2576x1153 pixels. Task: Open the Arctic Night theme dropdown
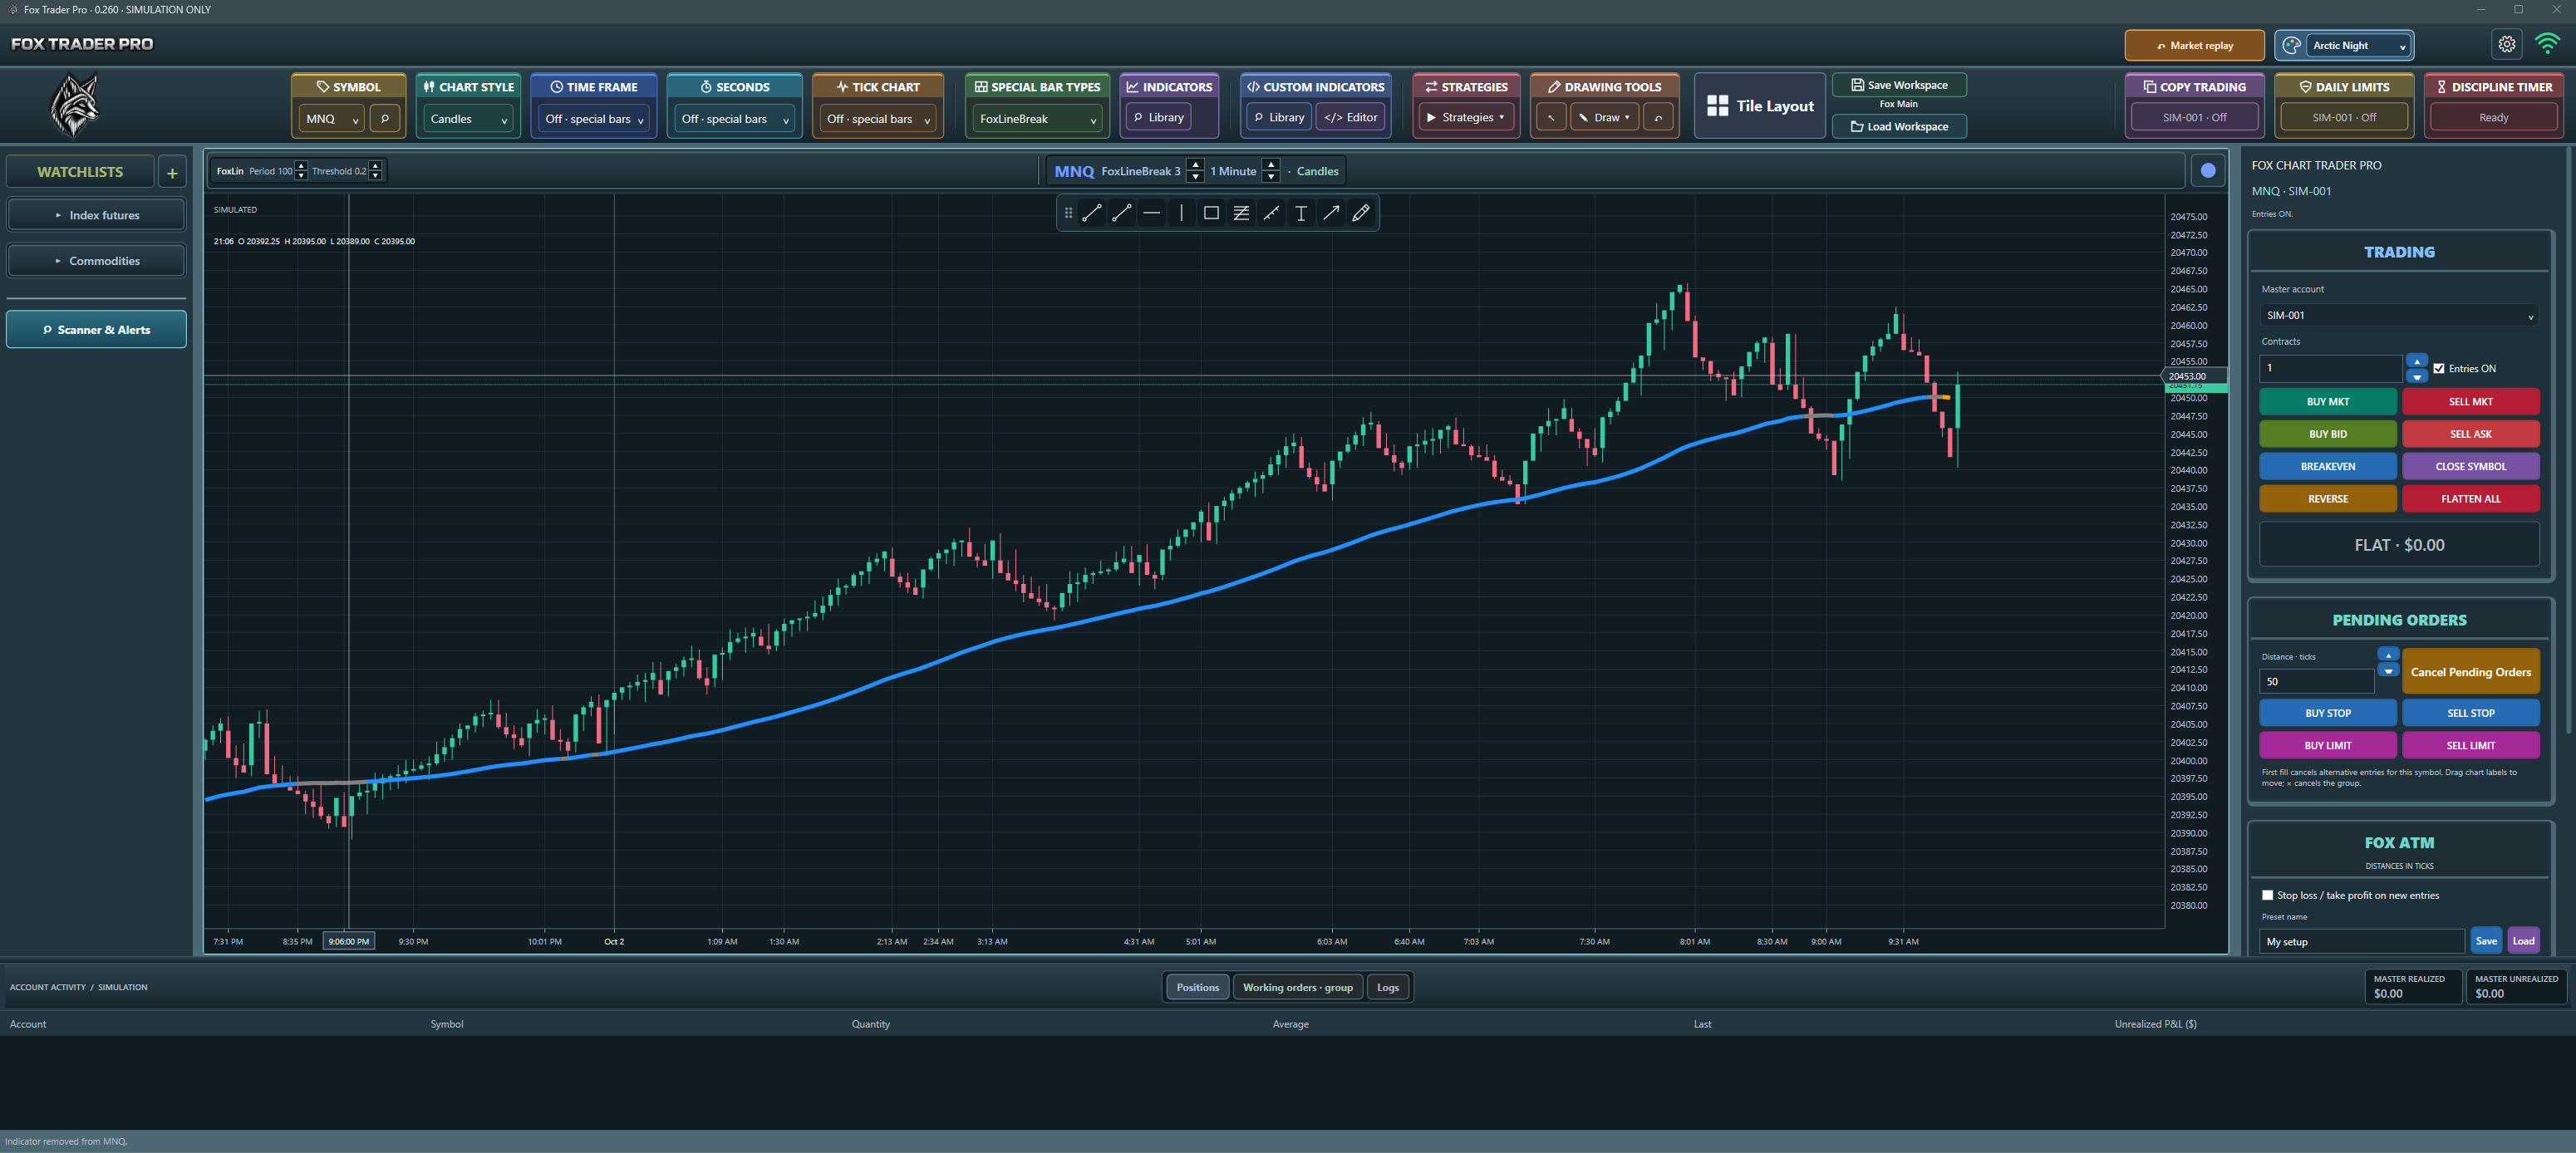coord(2358,45)
